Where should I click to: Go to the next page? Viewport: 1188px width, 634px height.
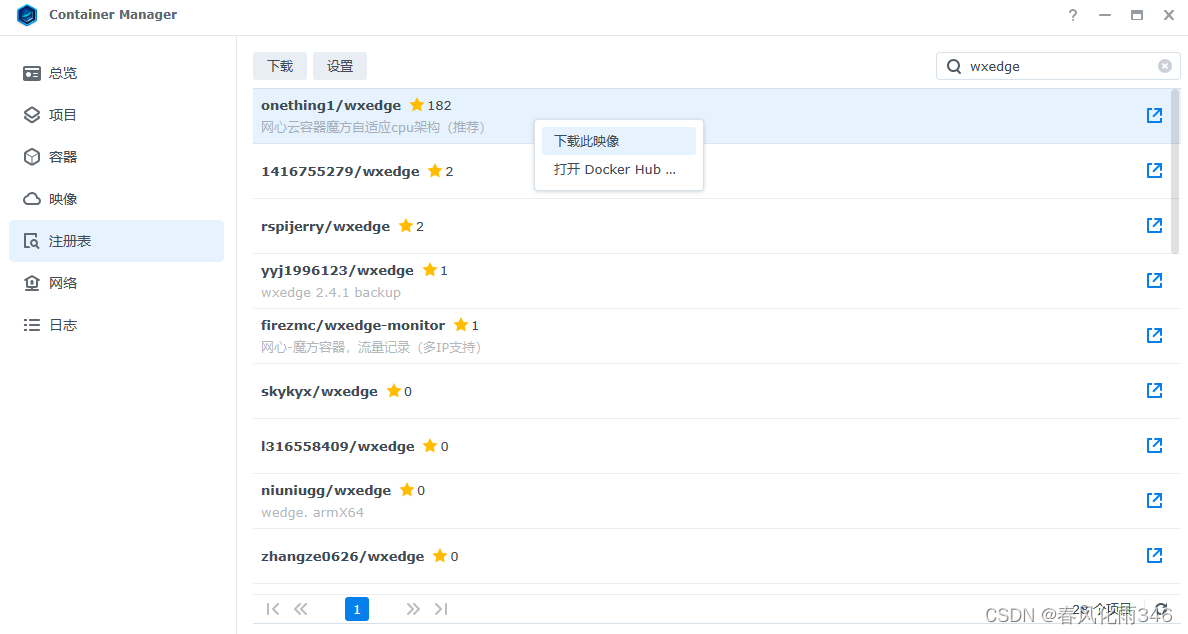(x=413, y=609)
